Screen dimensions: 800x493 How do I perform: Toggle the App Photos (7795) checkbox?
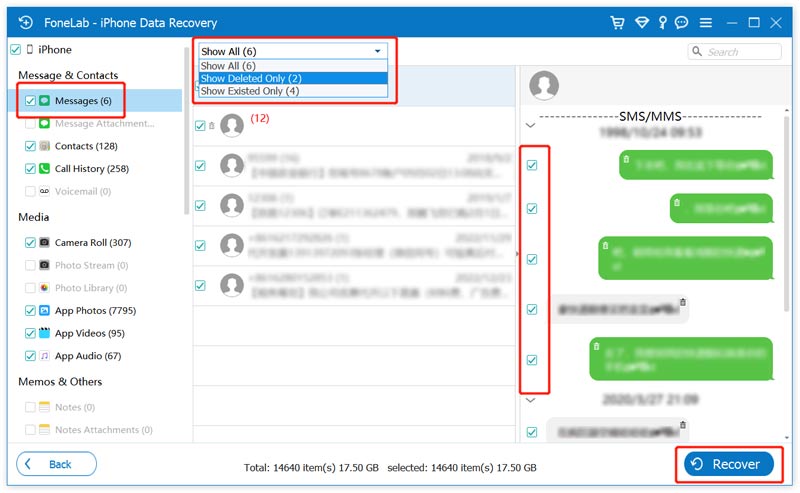pyautogui.click(x=30, y=310)
